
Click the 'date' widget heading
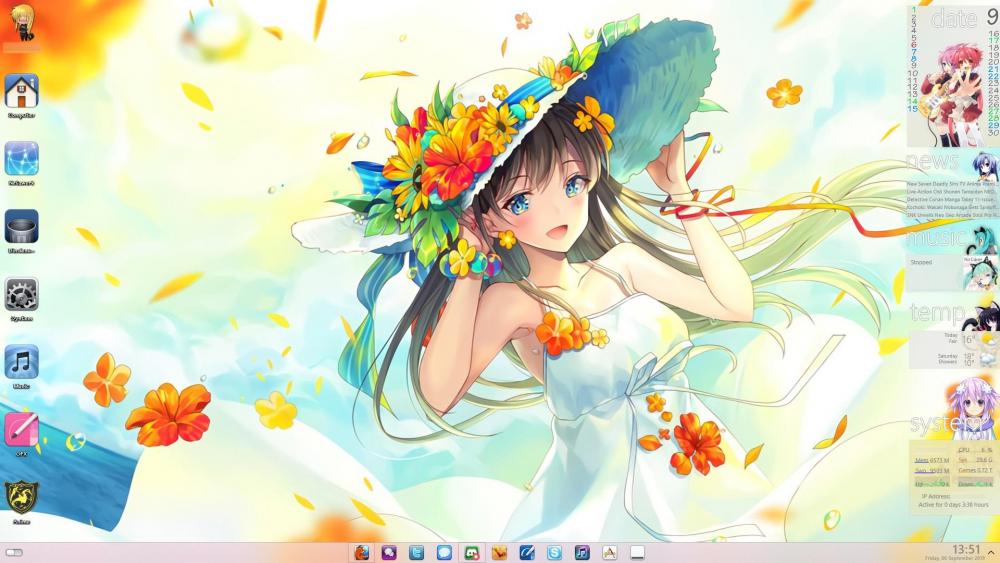(x=953, y=19)
